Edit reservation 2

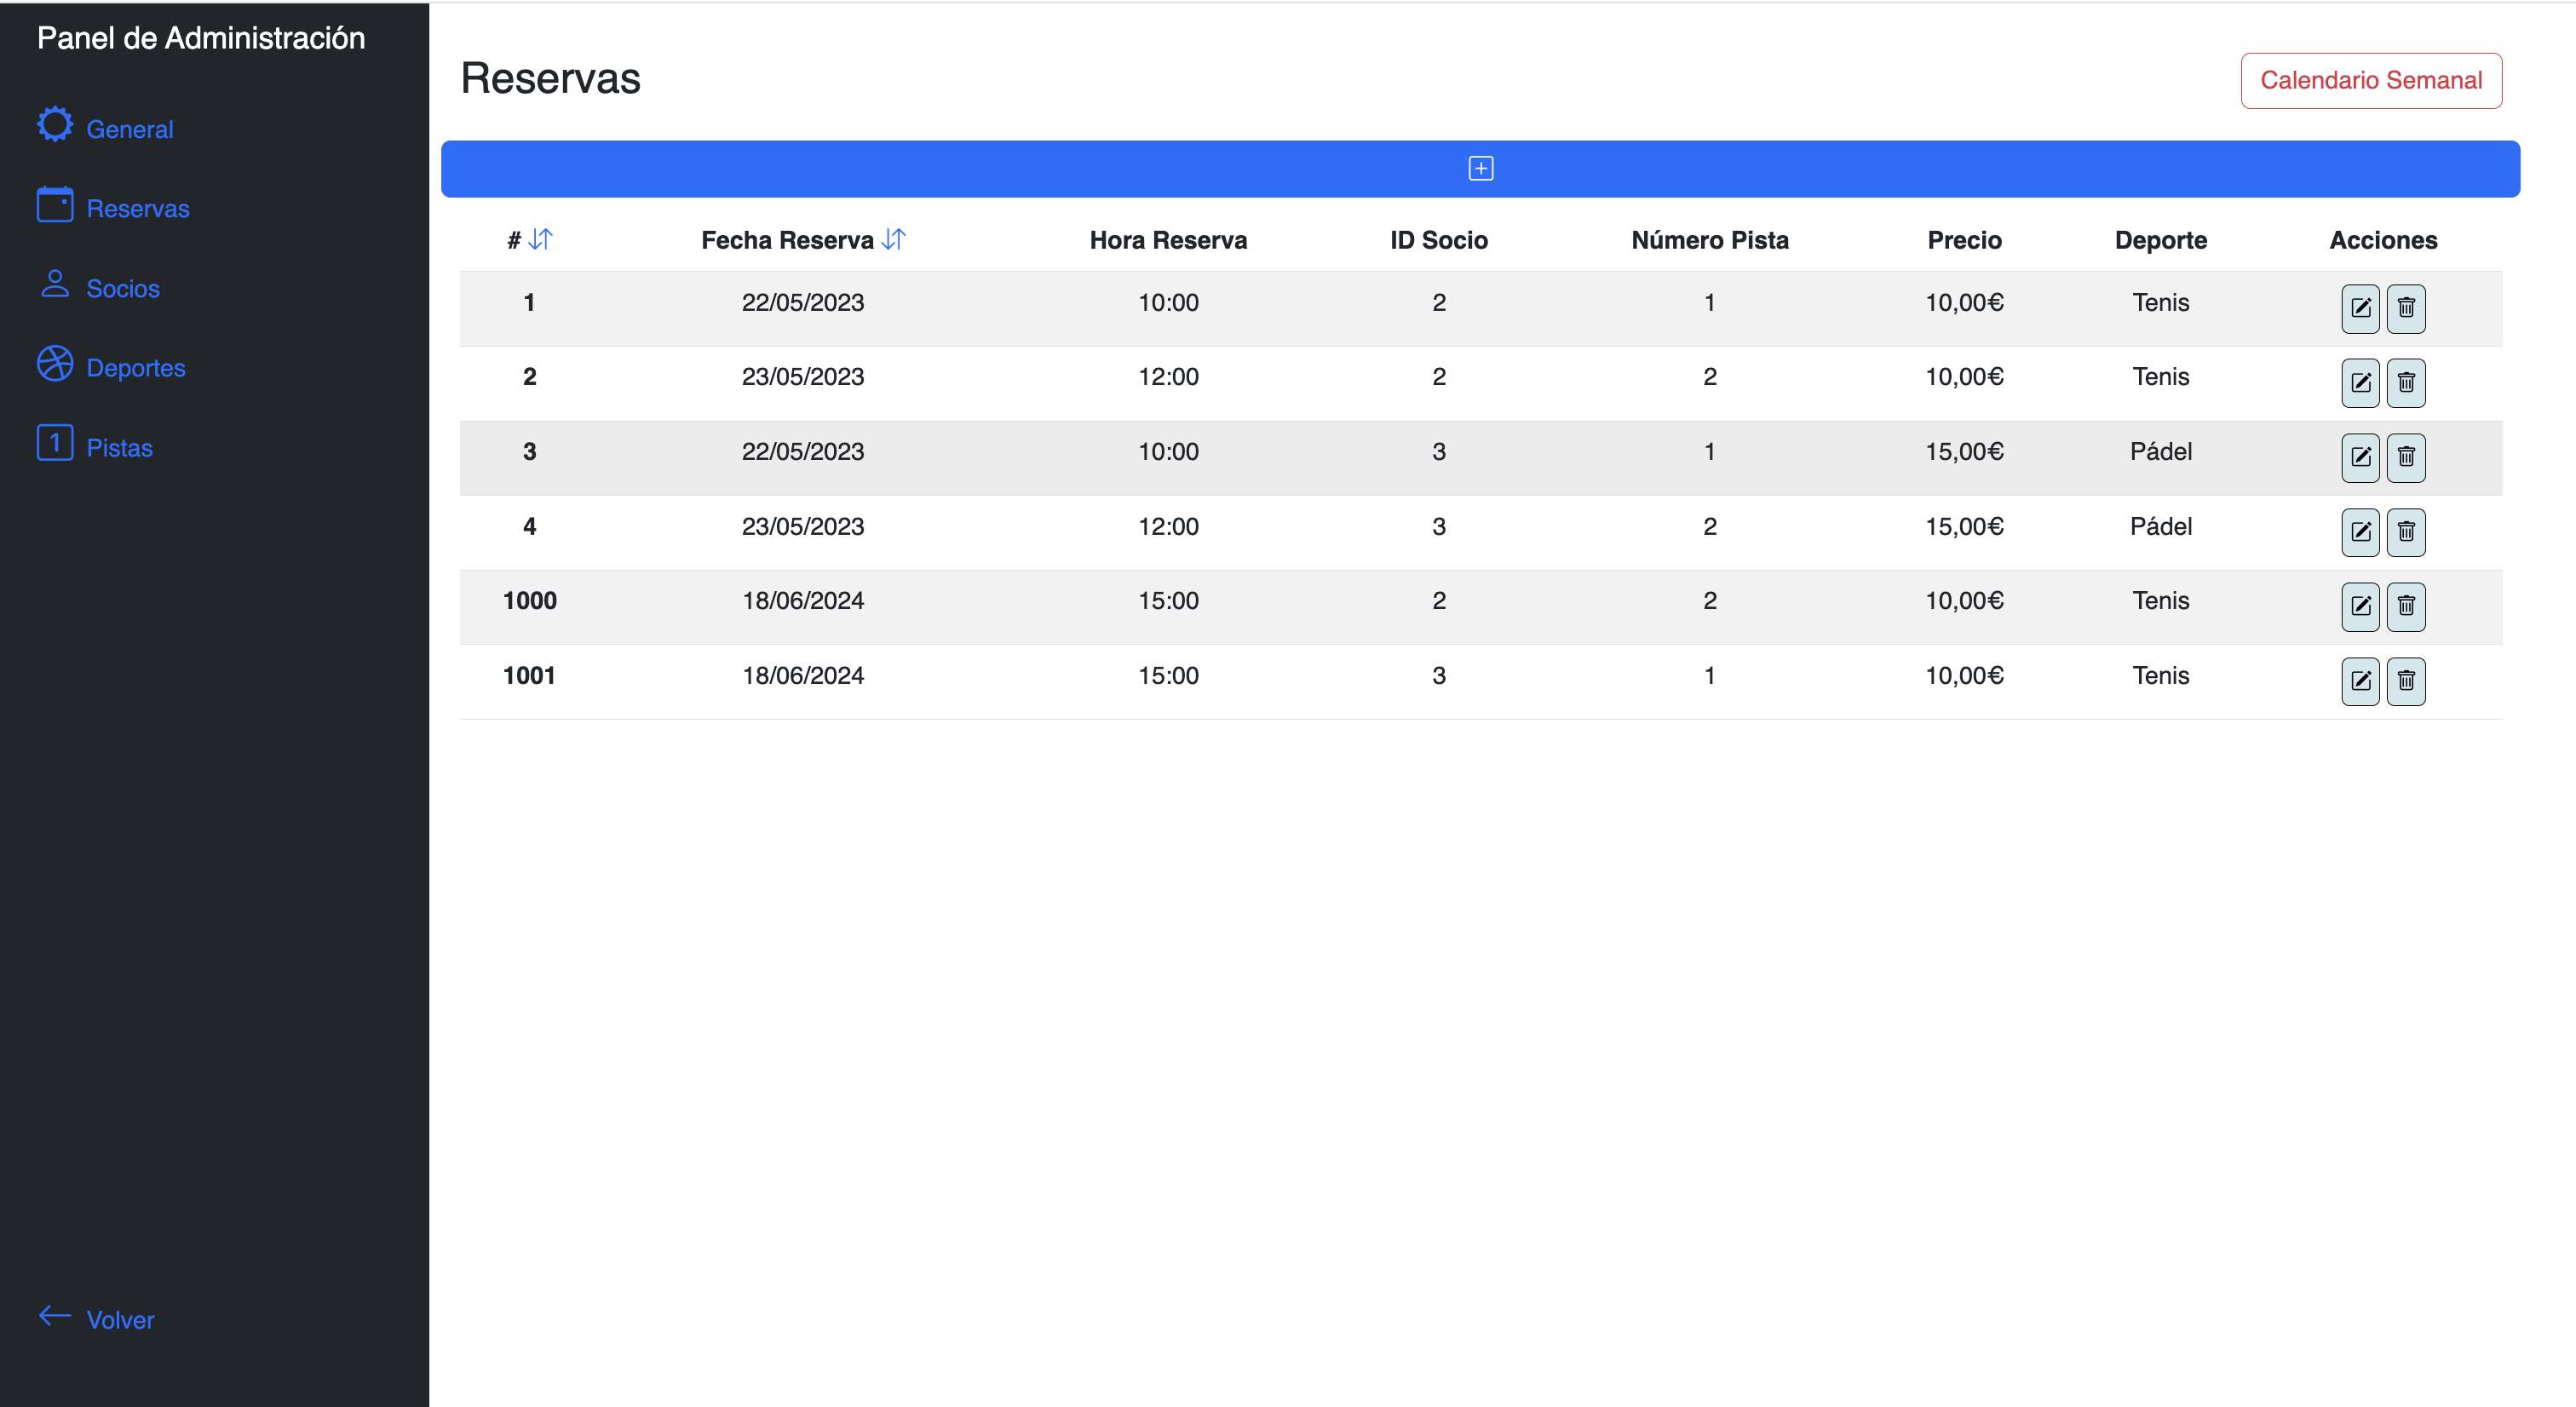(x=2360, y=383)
